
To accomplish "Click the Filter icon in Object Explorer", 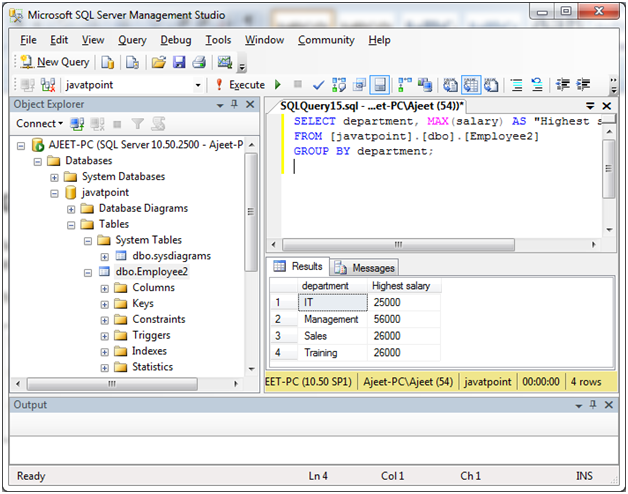I will tap(137, 124).
